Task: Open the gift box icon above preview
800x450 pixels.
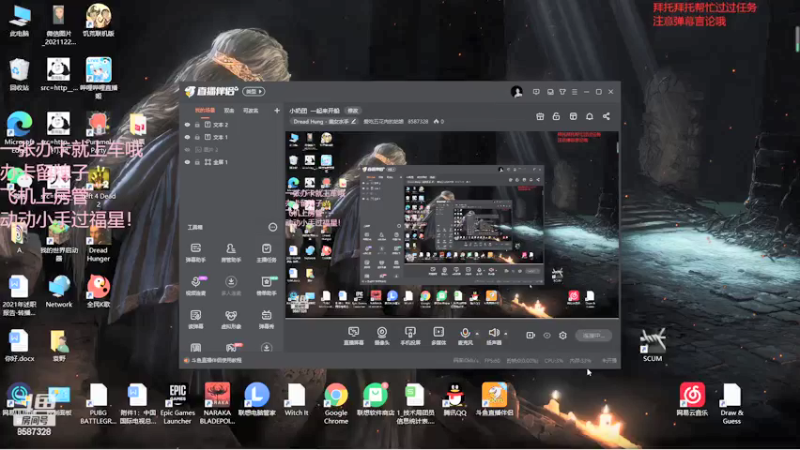Action: pos(540,116)
